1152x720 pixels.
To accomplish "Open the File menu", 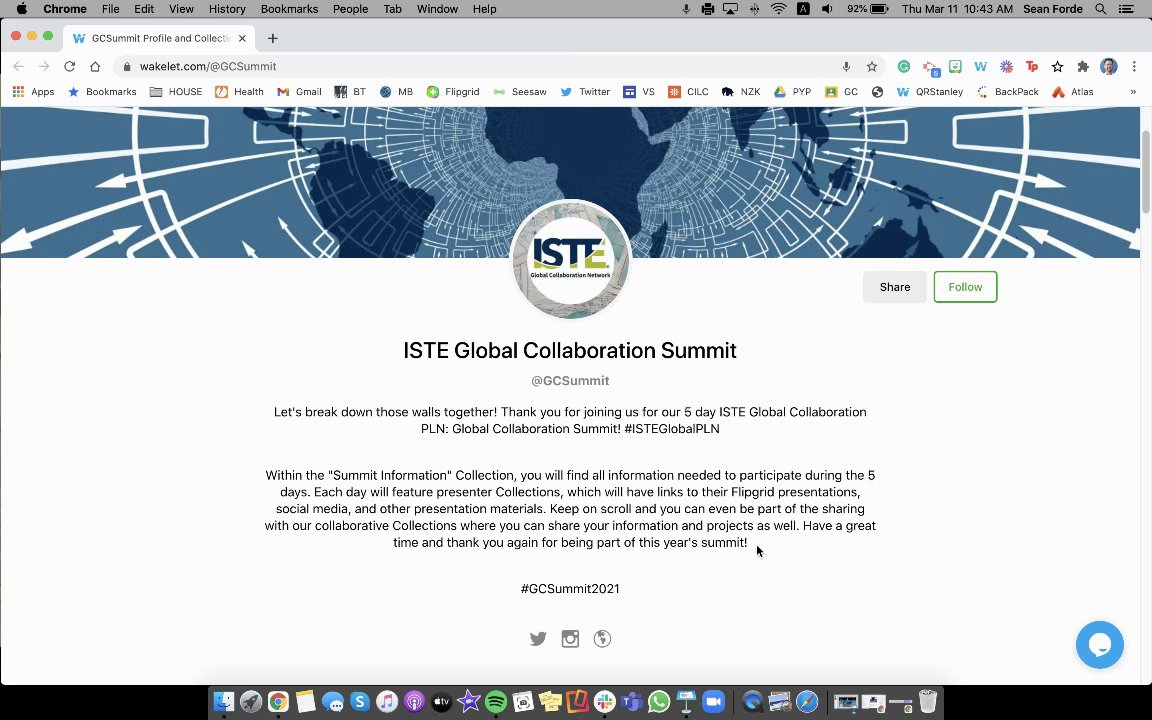I will click(x=110, y=9).
